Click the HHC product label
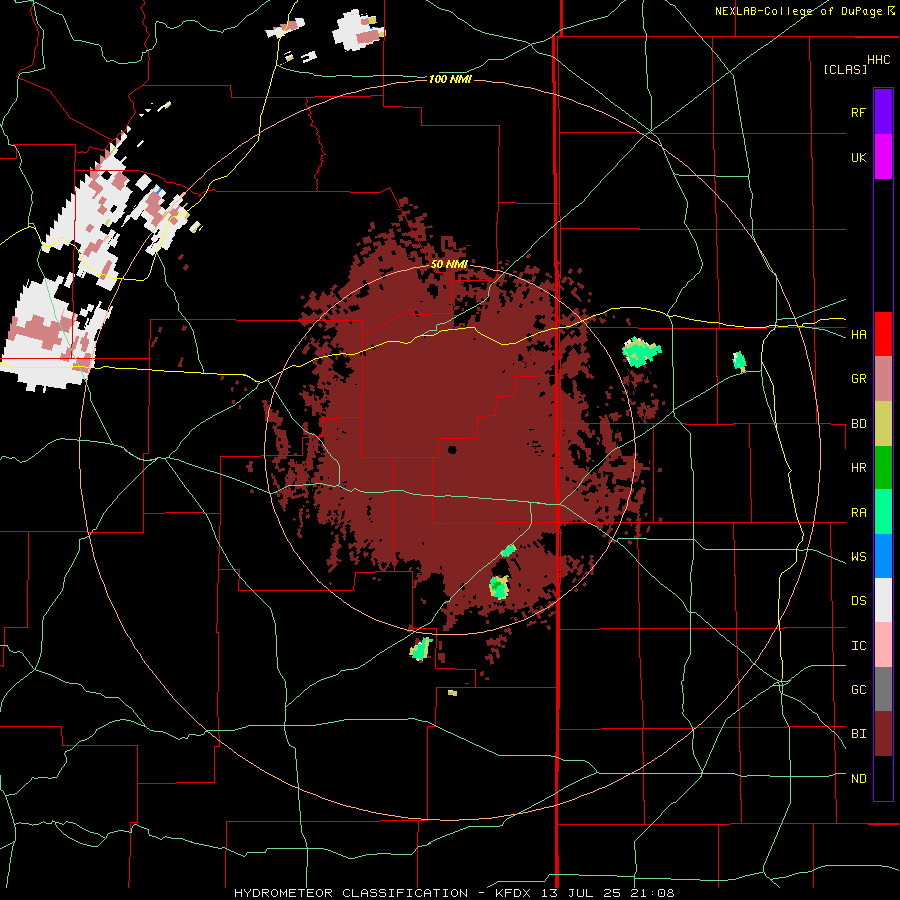This screenshot has height=900, width=900. (879, 60)
